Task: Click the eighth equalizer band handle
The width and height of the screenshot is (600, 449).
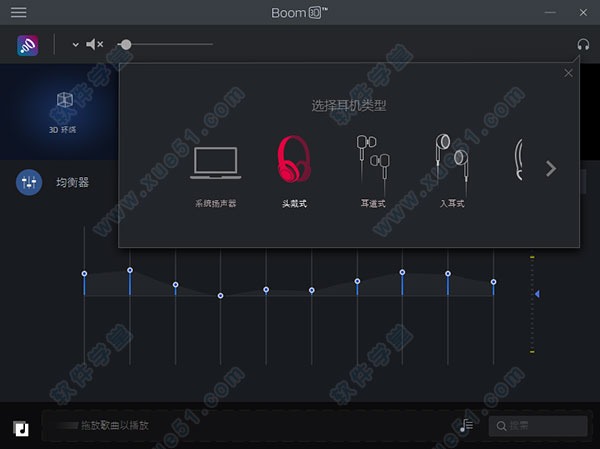Action: coord(402,272)
